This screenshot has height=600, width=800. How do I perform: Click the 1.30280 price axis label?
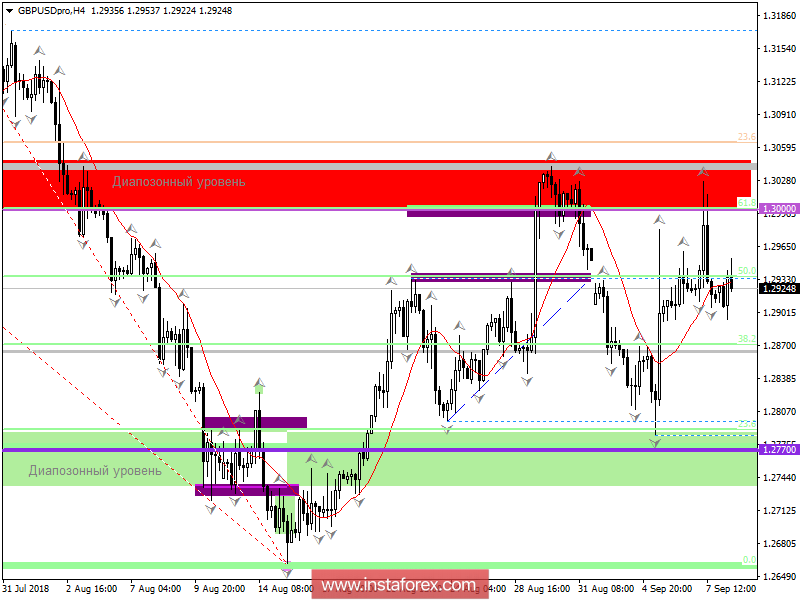(779, 181)
